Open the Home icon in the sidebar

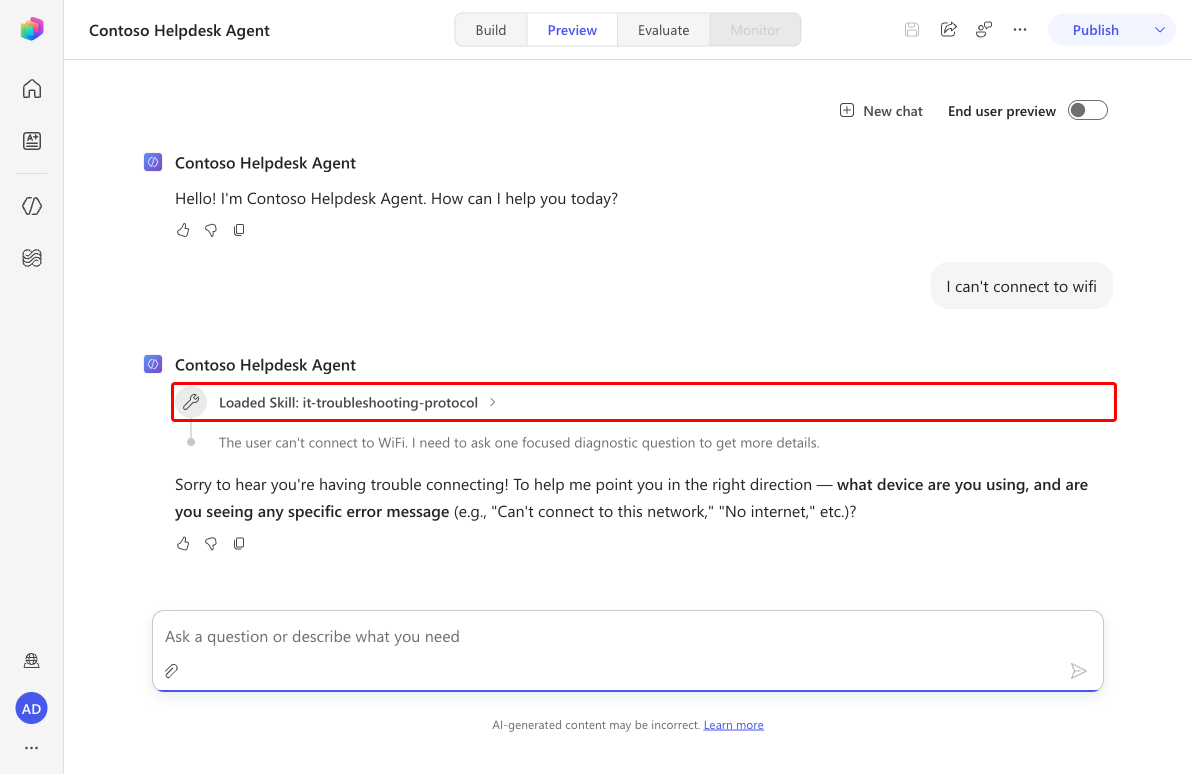[x=32, y=89]
